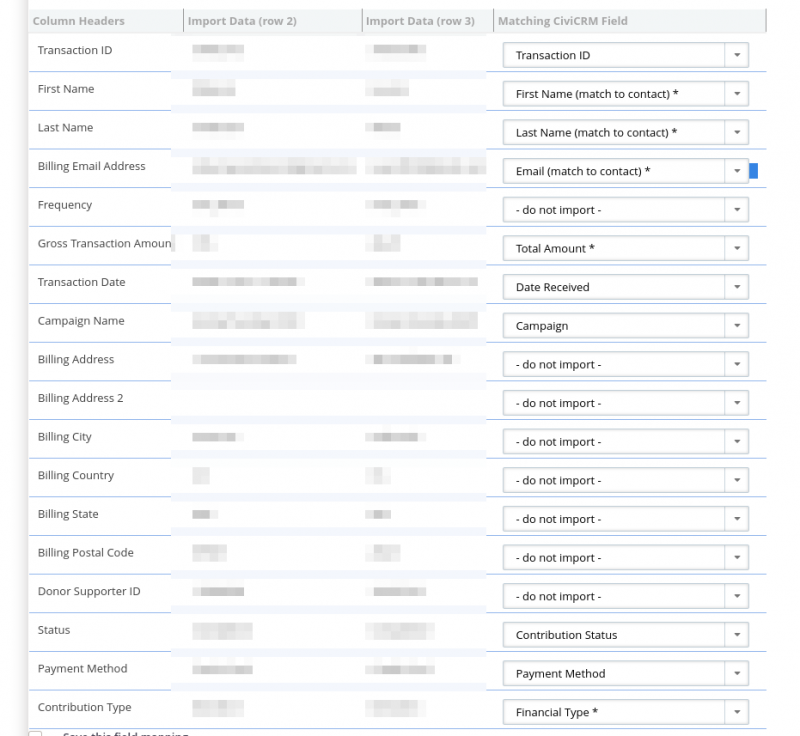Choose field for Billing State row
800x736 pixels.
coord(626,519)
